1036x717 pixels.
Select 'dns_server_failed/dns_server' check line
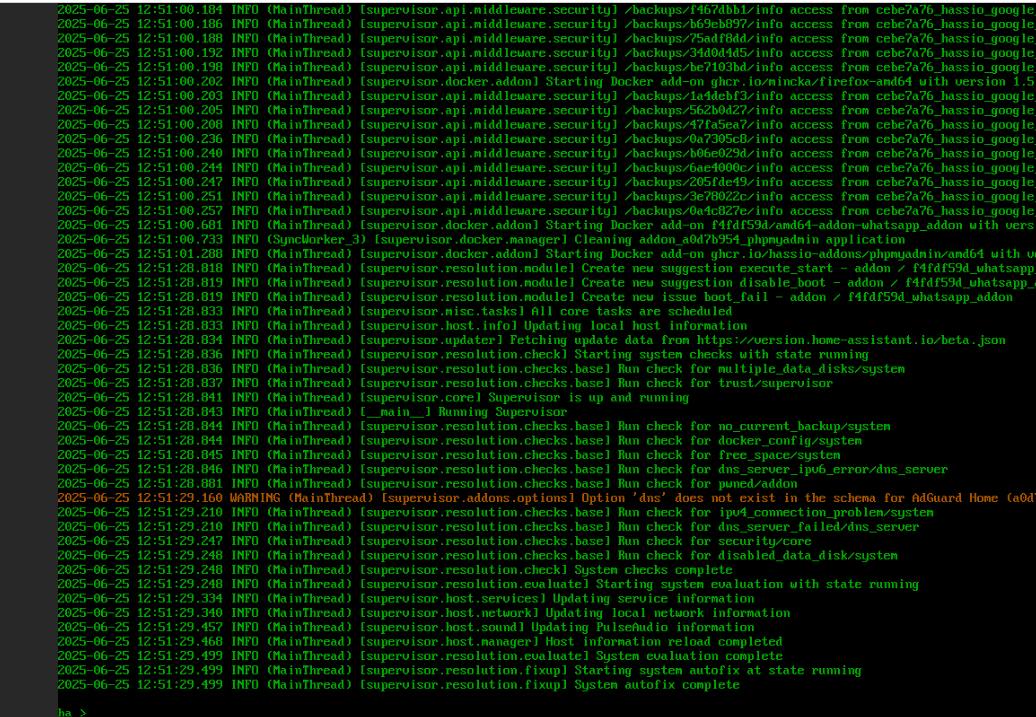point(488,527)
